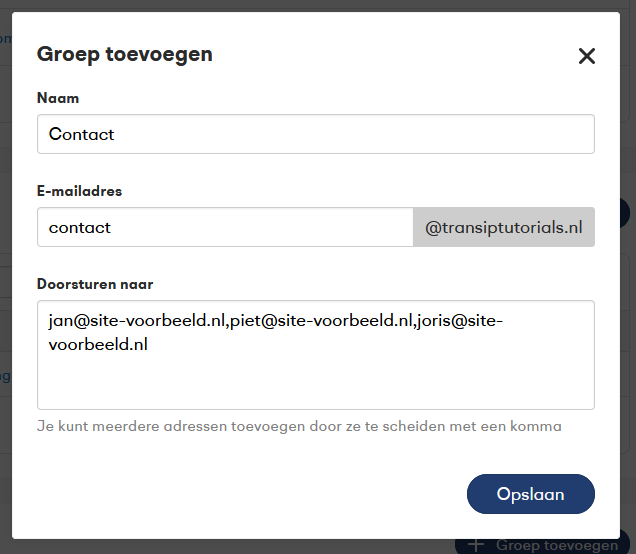The image size is (636, 554).
Task: Click the Naam input field containing Contact
Action: click(x=316, y=134)
